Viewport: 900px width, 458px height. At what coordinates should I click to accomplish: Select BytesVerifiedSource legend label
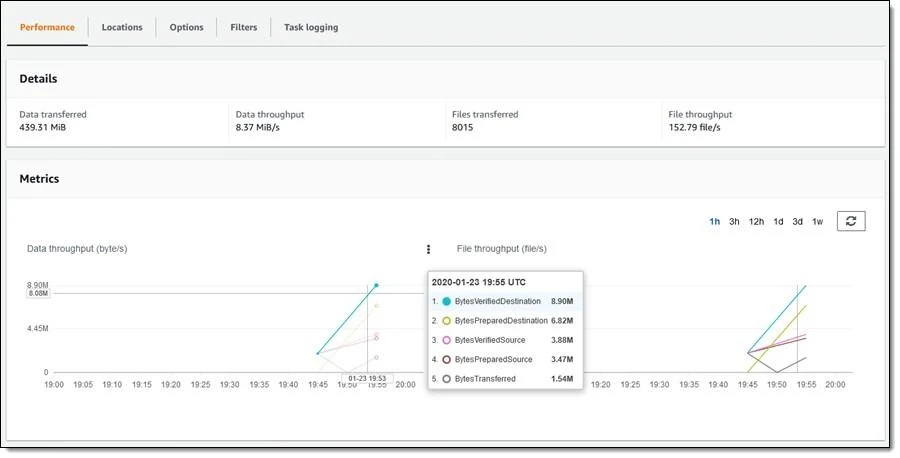tap(490, 340)
